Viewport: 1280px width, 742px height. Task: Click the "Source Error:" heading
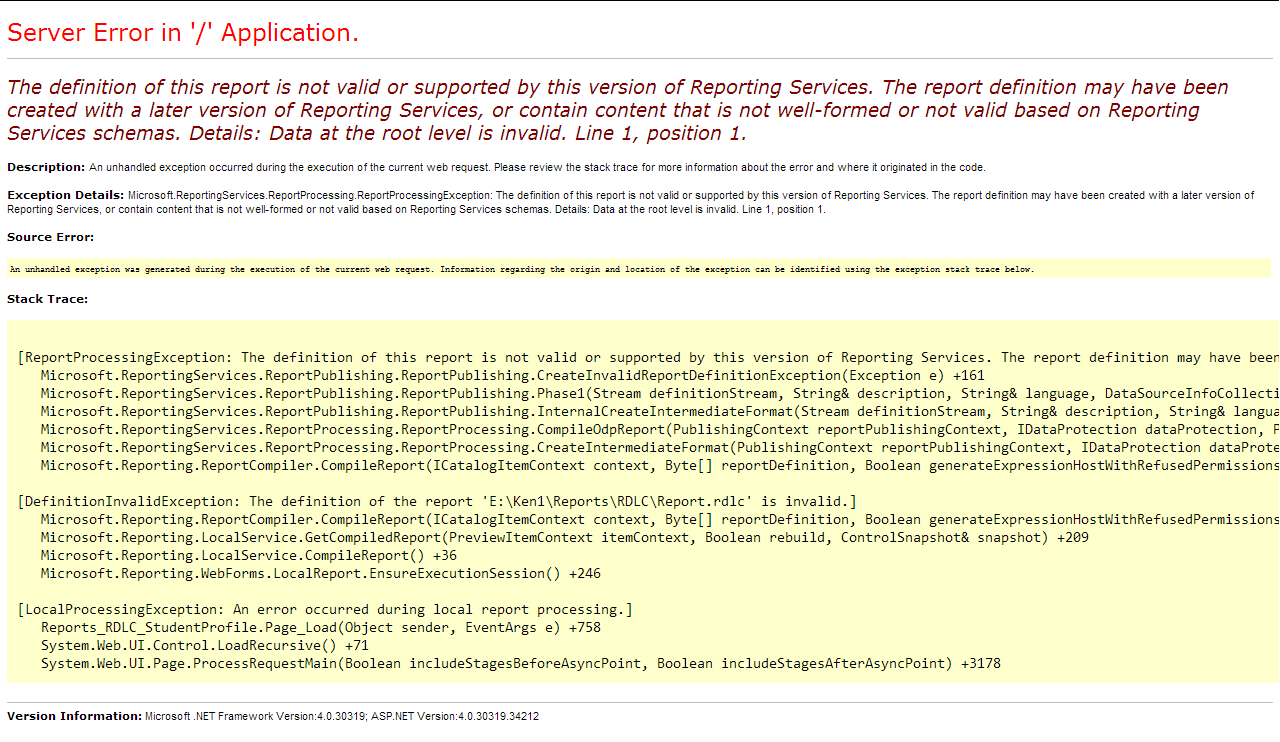pyautogui.click(x=51, y=237)
